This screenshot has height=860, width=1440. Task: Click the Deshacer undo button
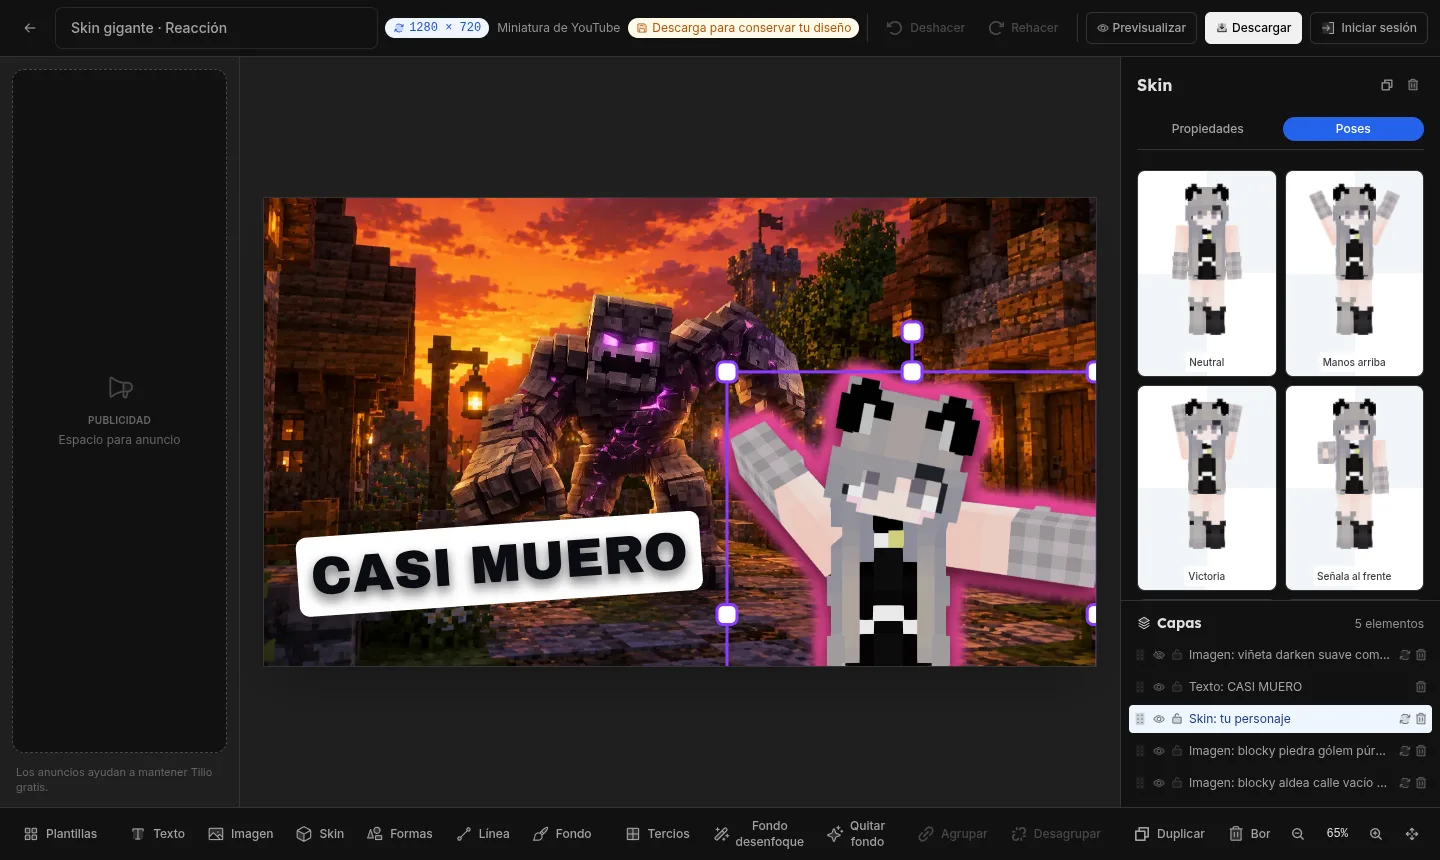coord(925,28)
